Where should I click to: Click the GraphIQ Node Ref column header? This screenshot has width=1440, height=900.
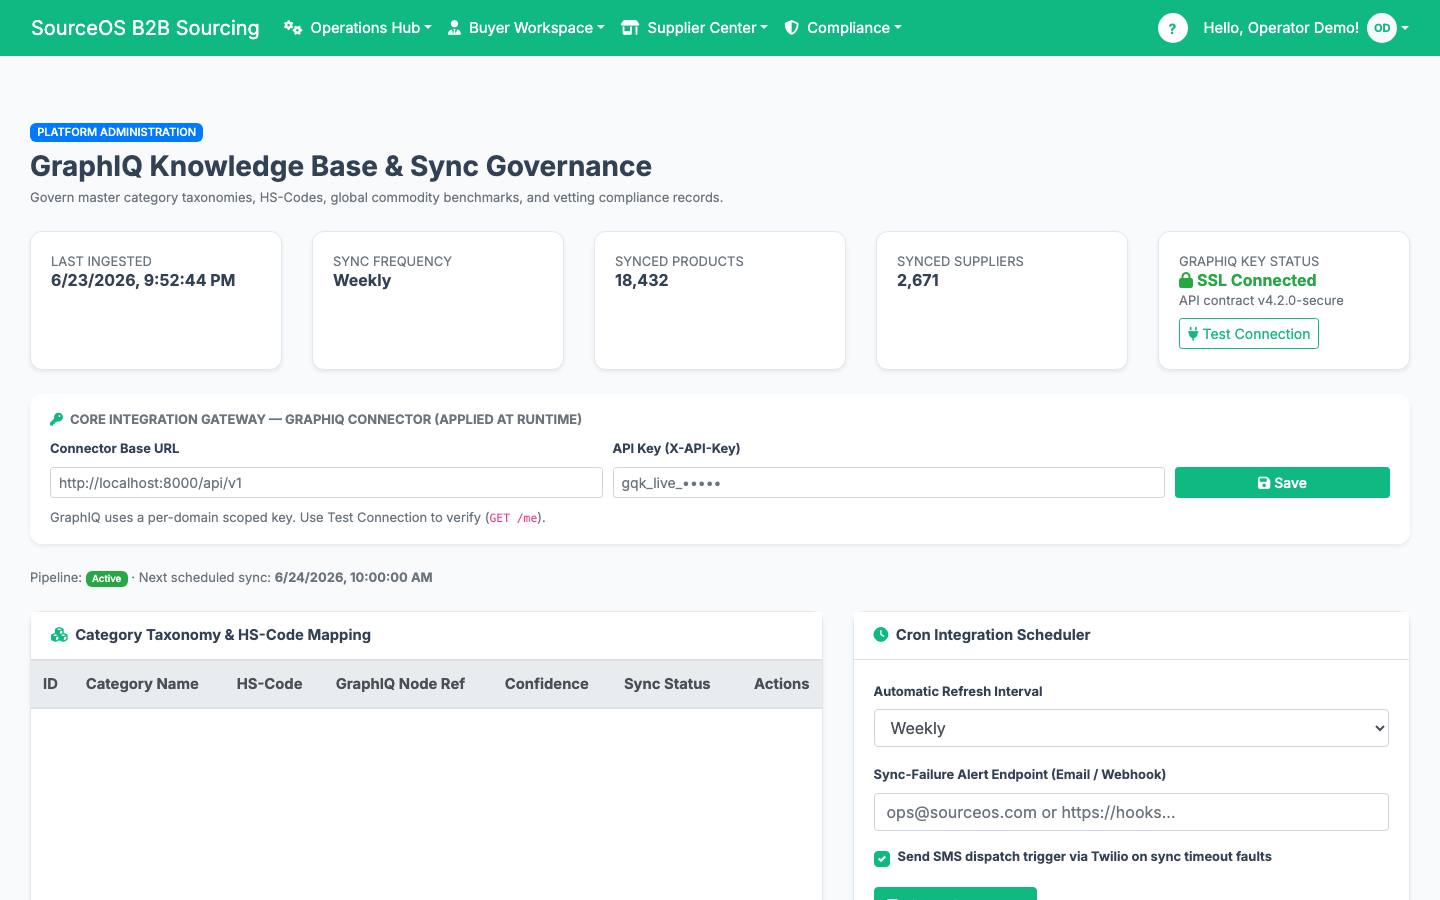400,684
